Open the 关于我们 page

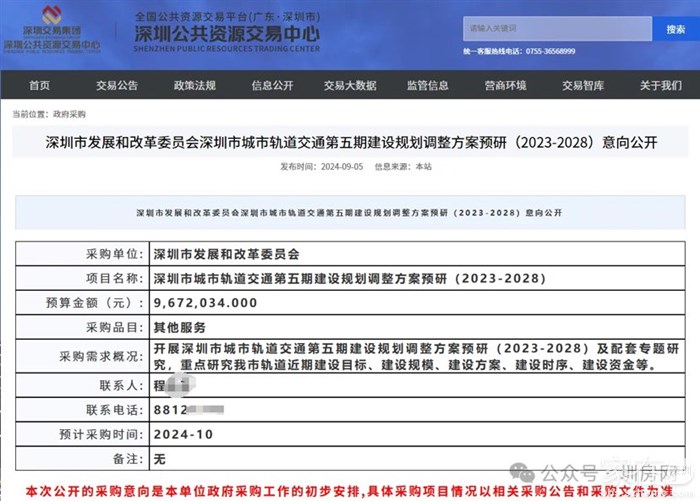pos(660,86)
